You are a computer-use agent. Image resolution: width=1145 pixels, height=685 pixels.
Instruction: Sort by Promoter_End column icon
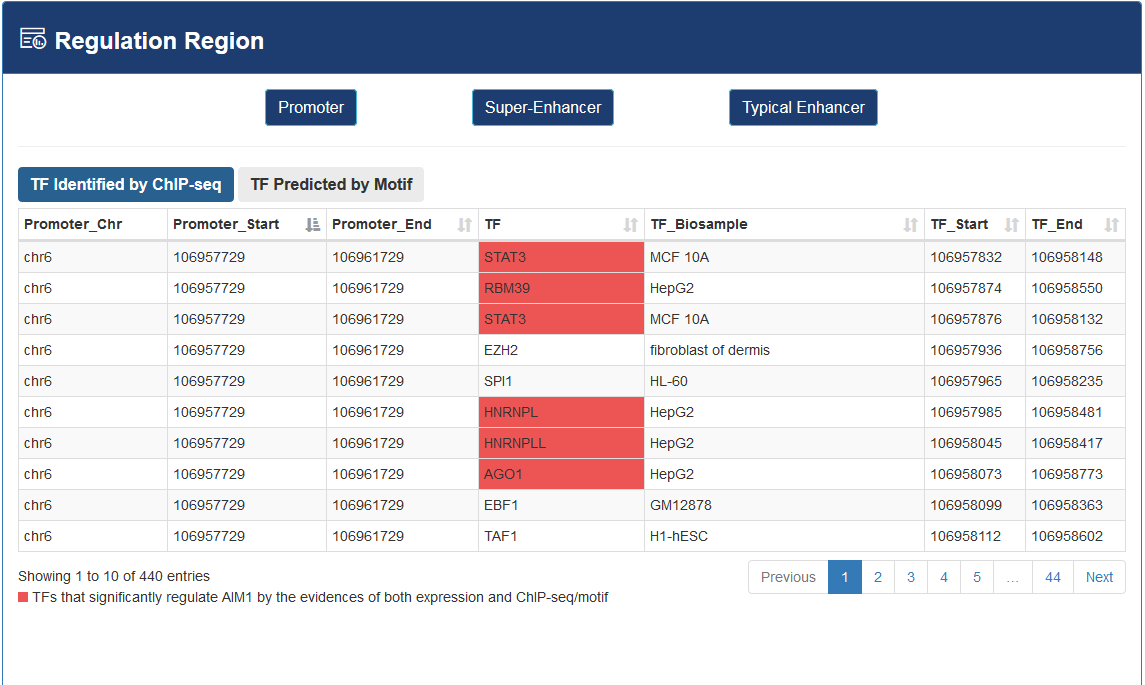pos(464,225)
